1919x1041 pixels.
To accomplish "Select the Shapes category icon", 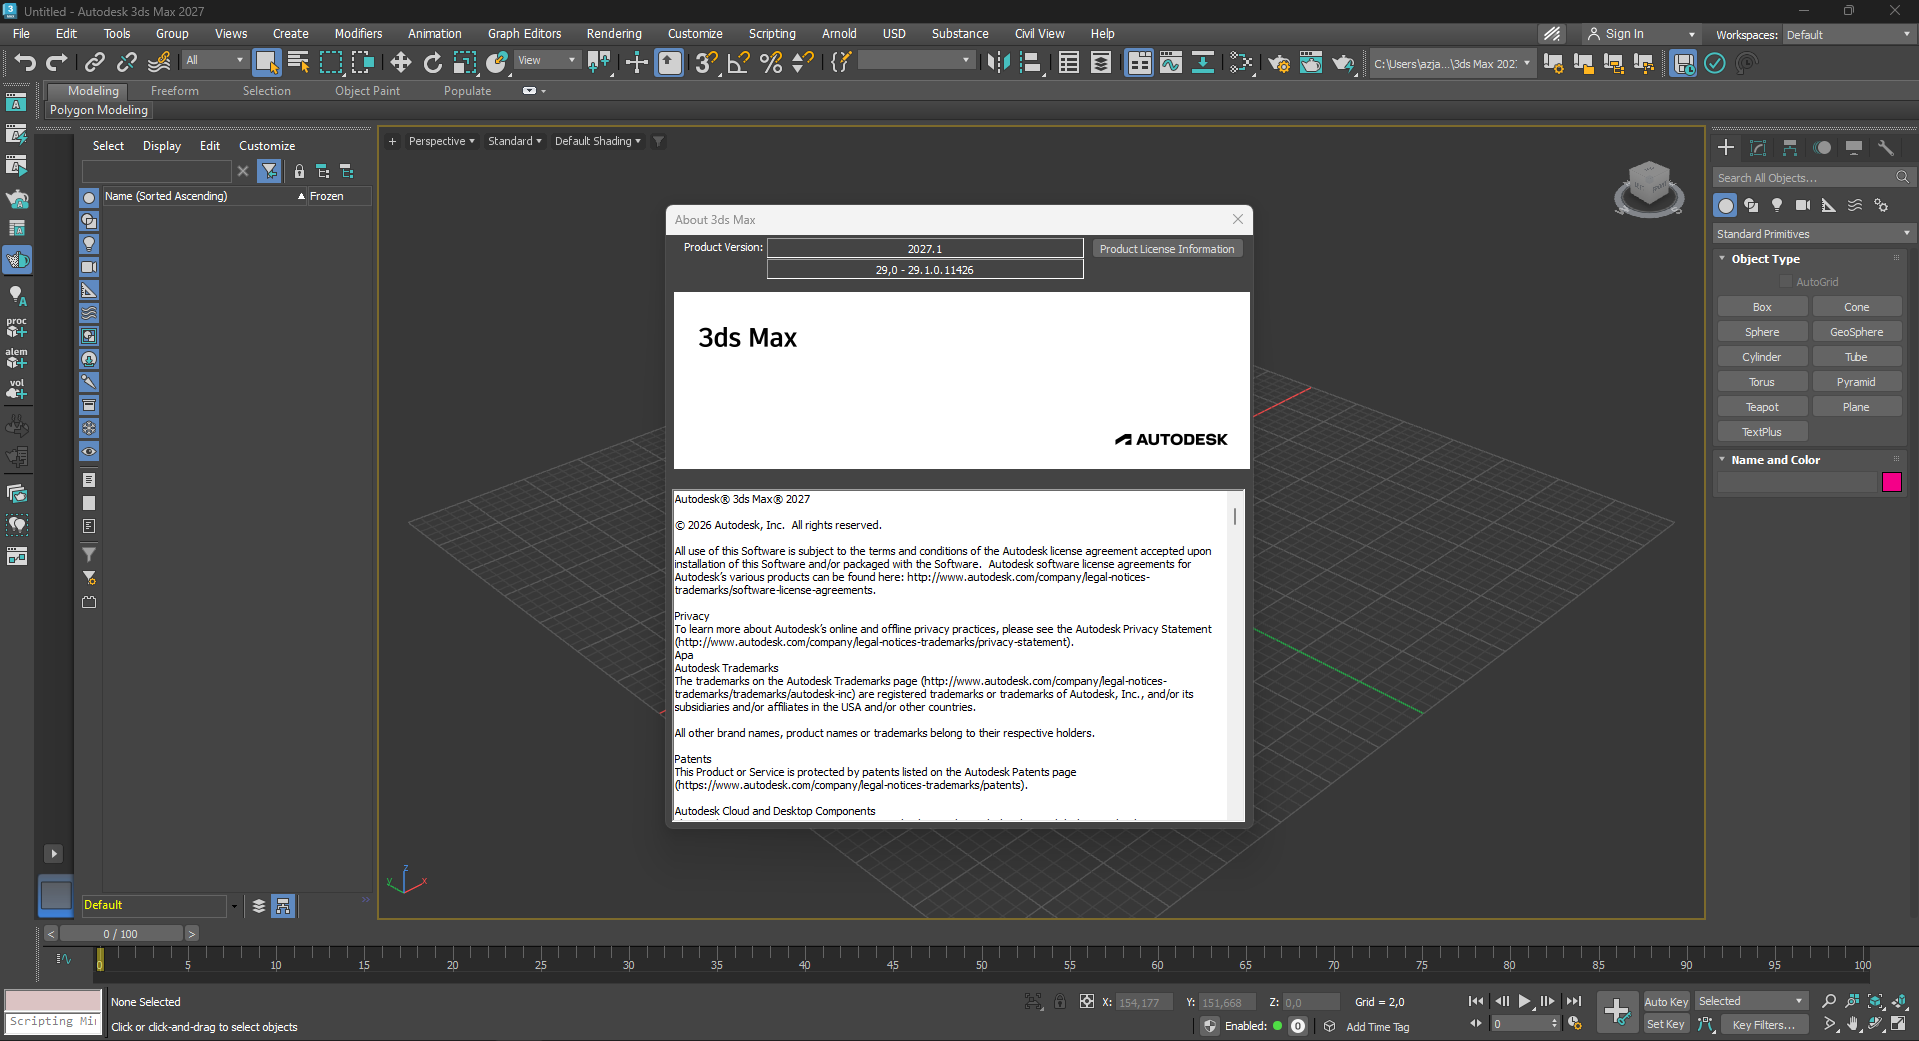I will [x=1751, y=205].
